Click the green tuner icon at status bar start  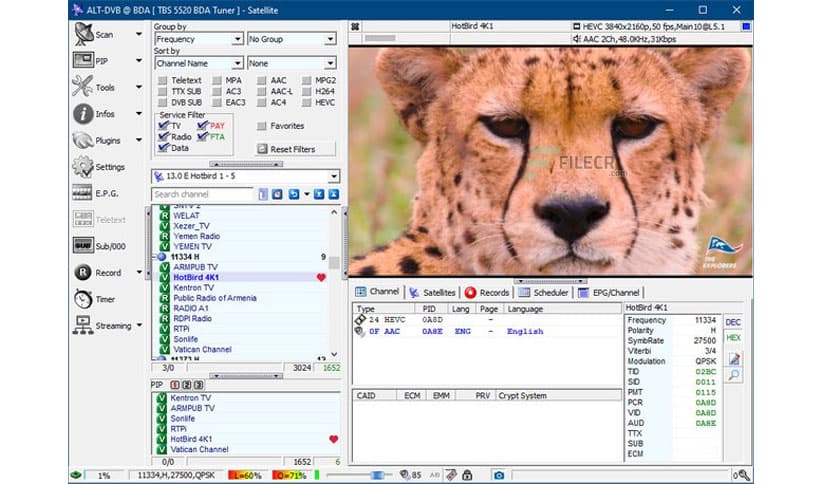pos(76,474)
